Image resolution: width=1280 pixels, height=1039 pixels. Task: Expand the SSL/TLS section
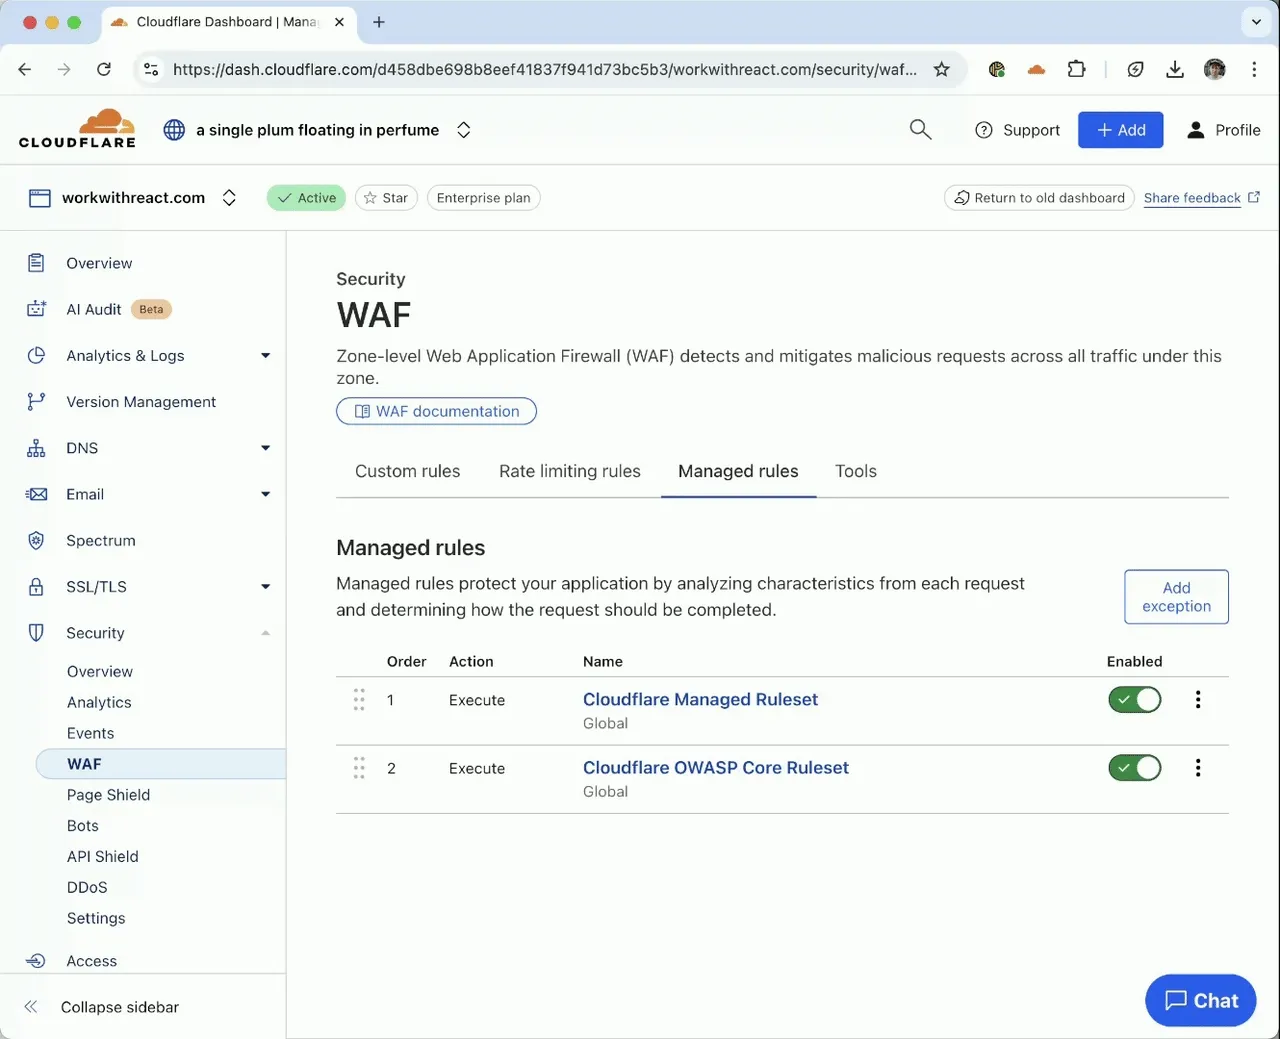tap(265, 586)
